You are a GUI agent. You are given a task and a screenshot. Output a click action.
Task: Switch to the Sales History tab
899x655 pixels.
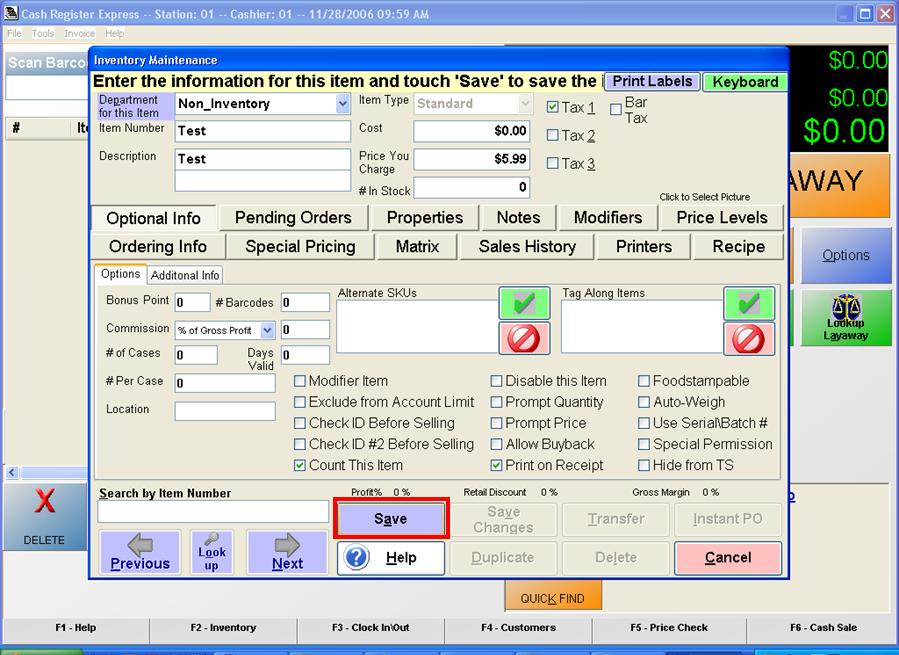[527, 247]
